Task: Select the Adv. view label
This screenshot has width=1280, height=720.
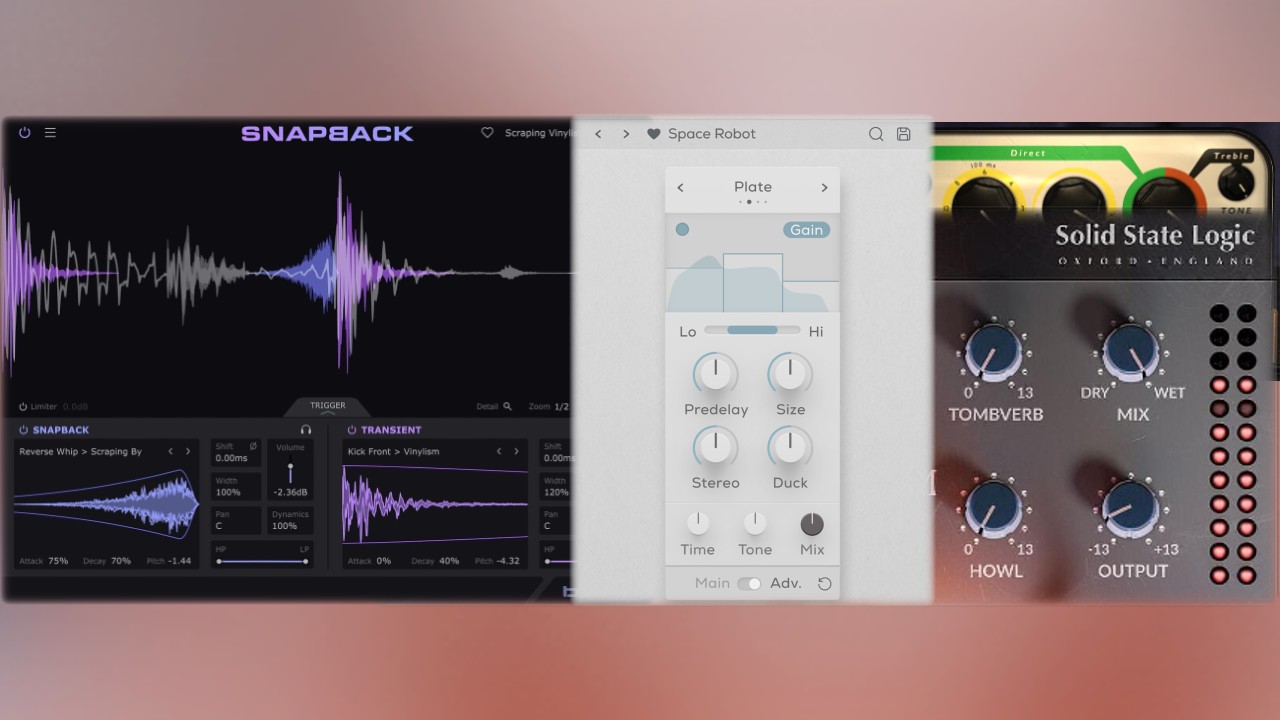Action: [x=786, y=584]
